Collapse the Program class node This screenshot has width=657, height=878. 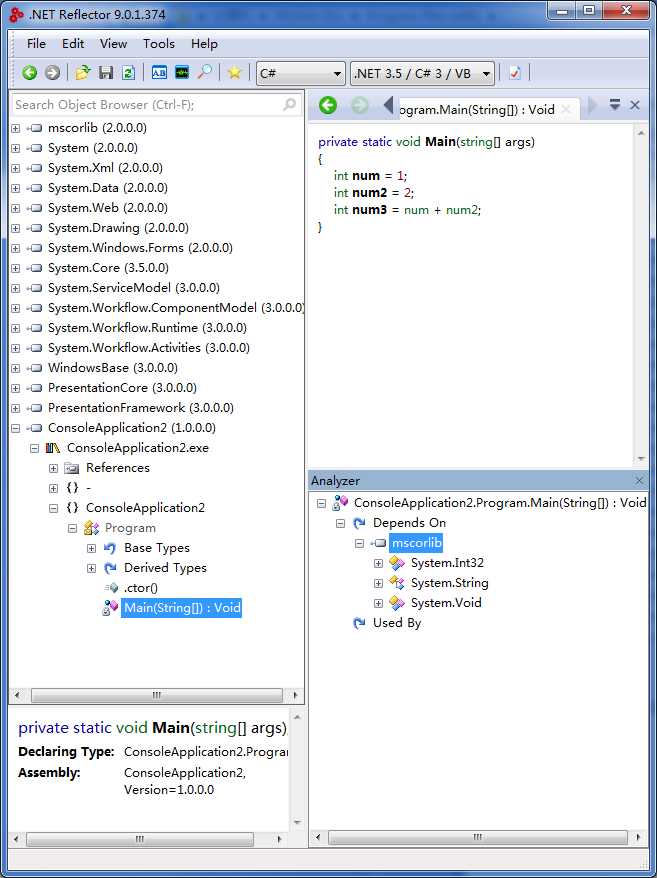pyautogui.click(x=72, y=528)
